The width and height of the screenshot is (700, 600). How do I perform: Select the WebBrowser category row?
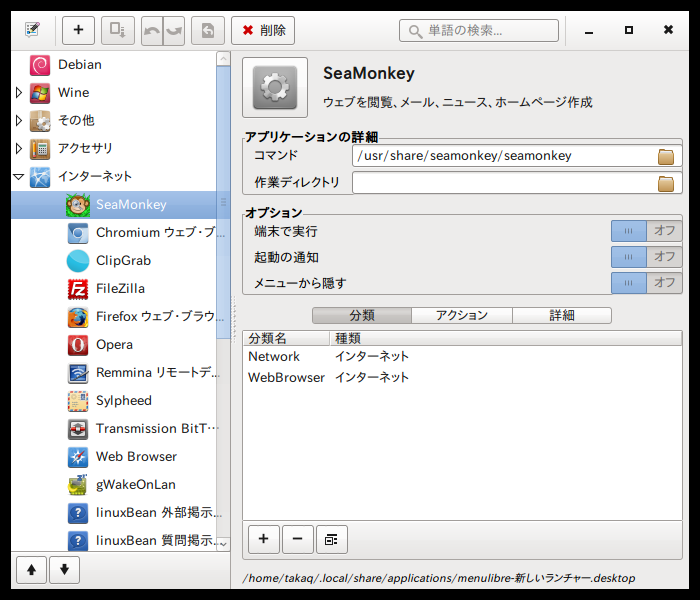pyautogui.click(x=462, y=377)
